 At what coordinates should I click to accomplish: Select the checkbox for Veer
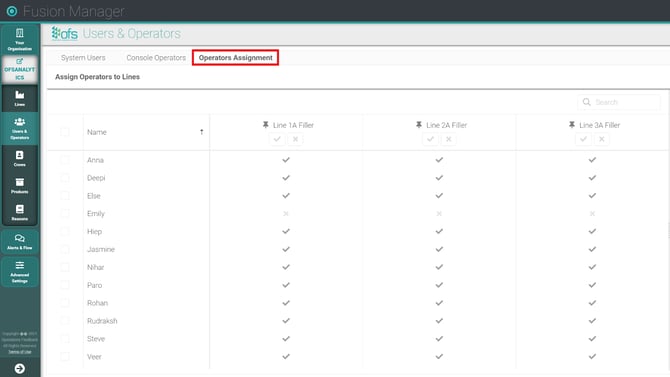point(65,356)
